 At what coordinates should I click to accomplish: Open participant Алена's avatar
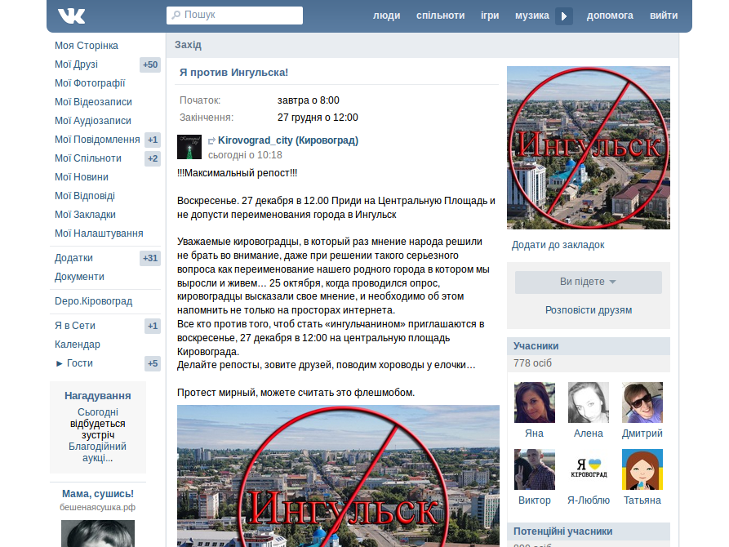tap(588, 402)
